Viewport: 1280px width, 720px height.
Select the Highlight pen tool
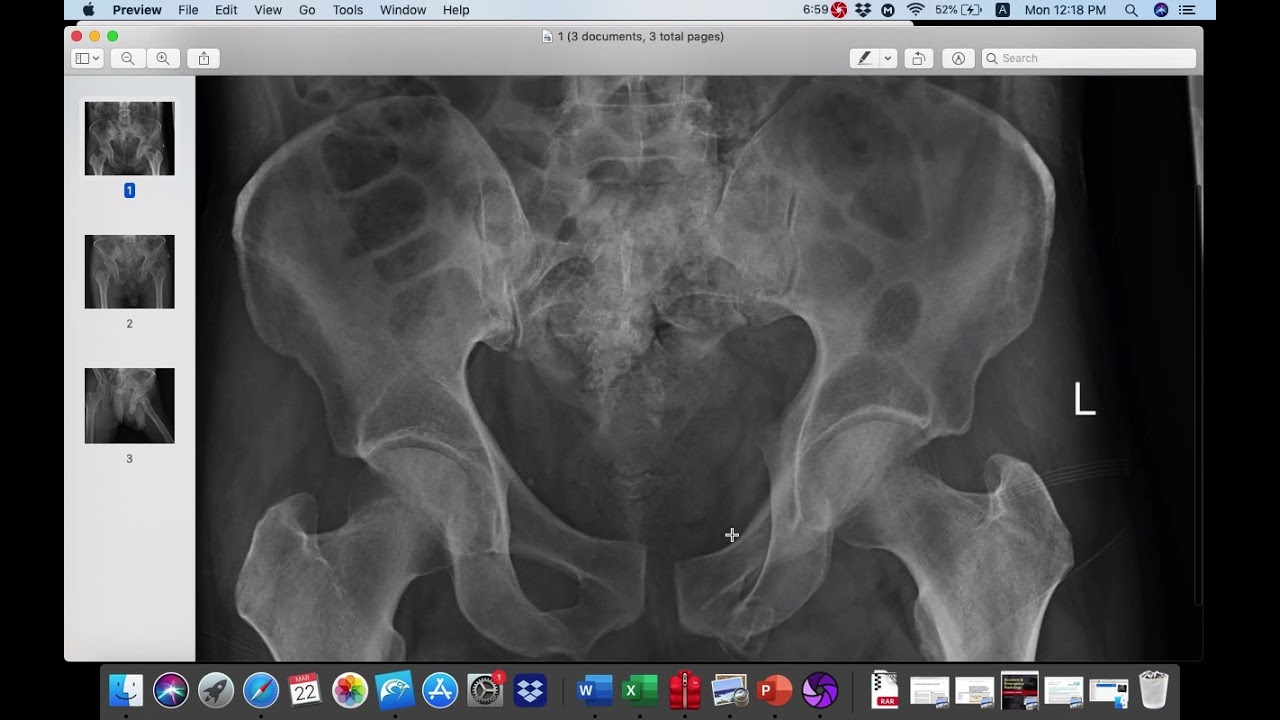coord(864,58)
